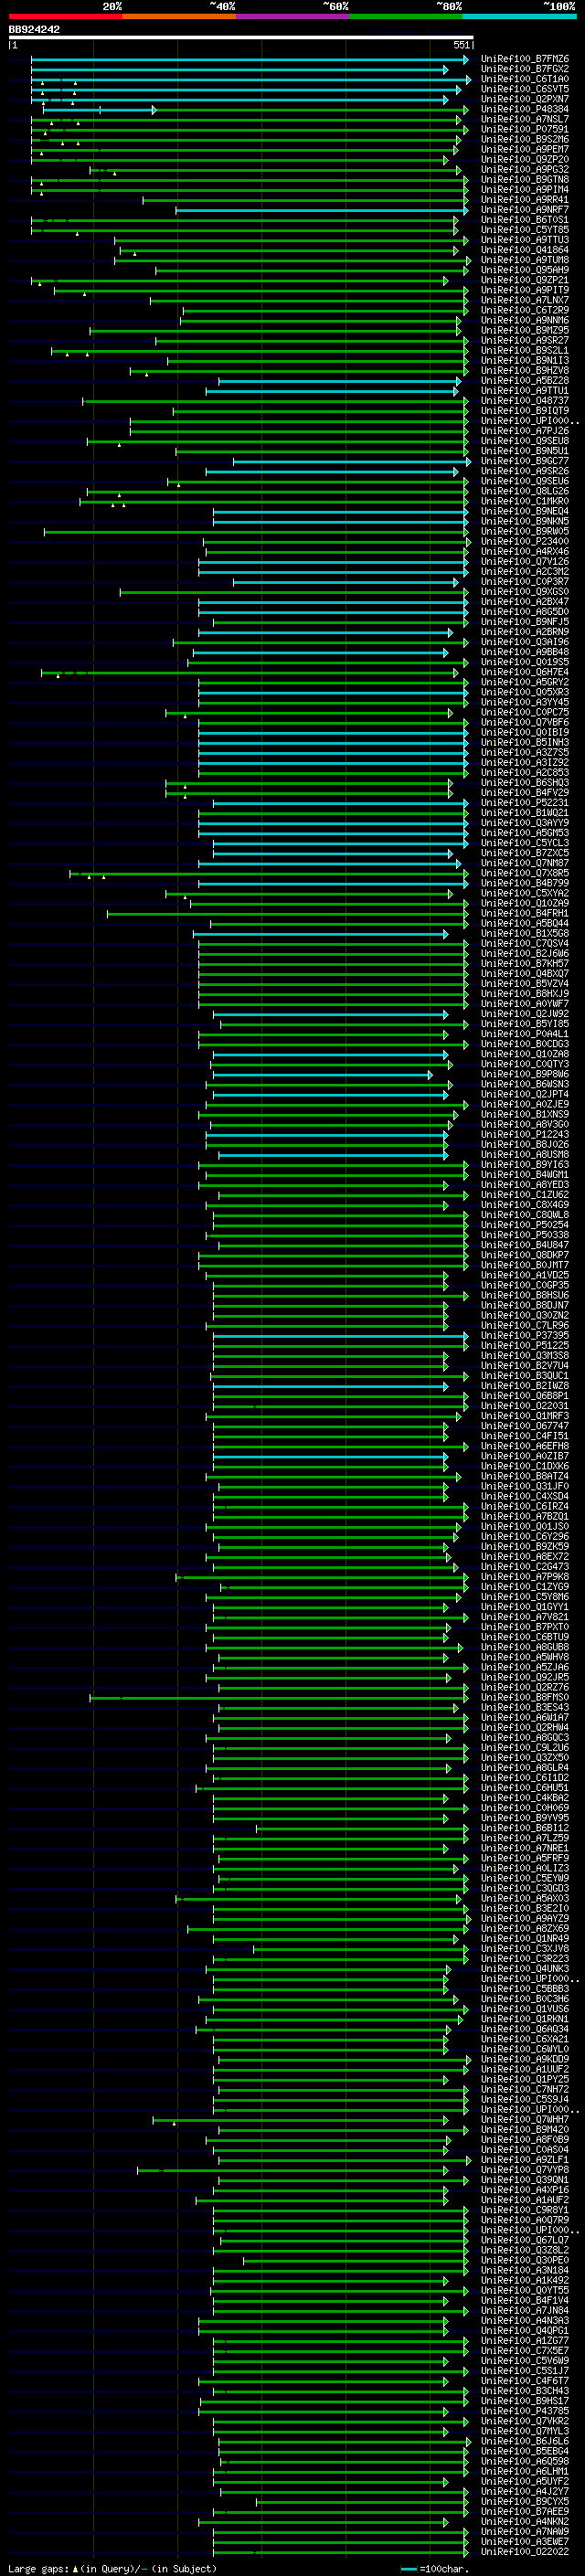Select label UniRef100_B9P8W6

click(525, 1074)
